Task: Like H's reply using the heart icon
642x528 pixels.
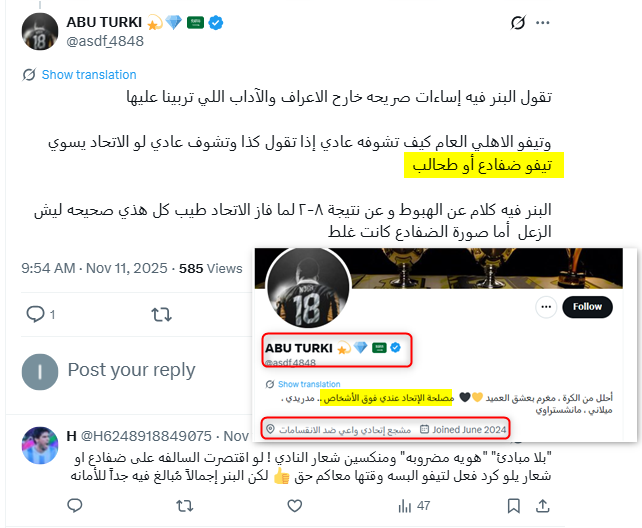Action: coord(294,506)
